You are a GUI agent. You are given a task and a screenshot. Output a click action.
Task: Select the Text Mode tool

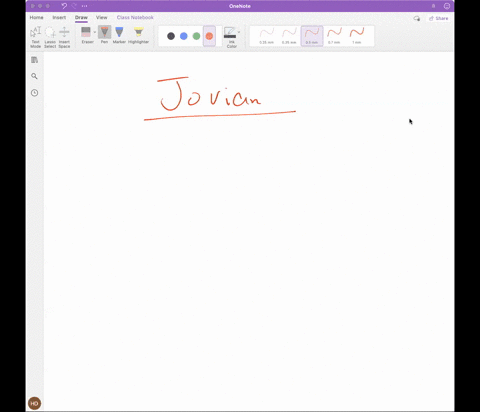pos(36,37)
